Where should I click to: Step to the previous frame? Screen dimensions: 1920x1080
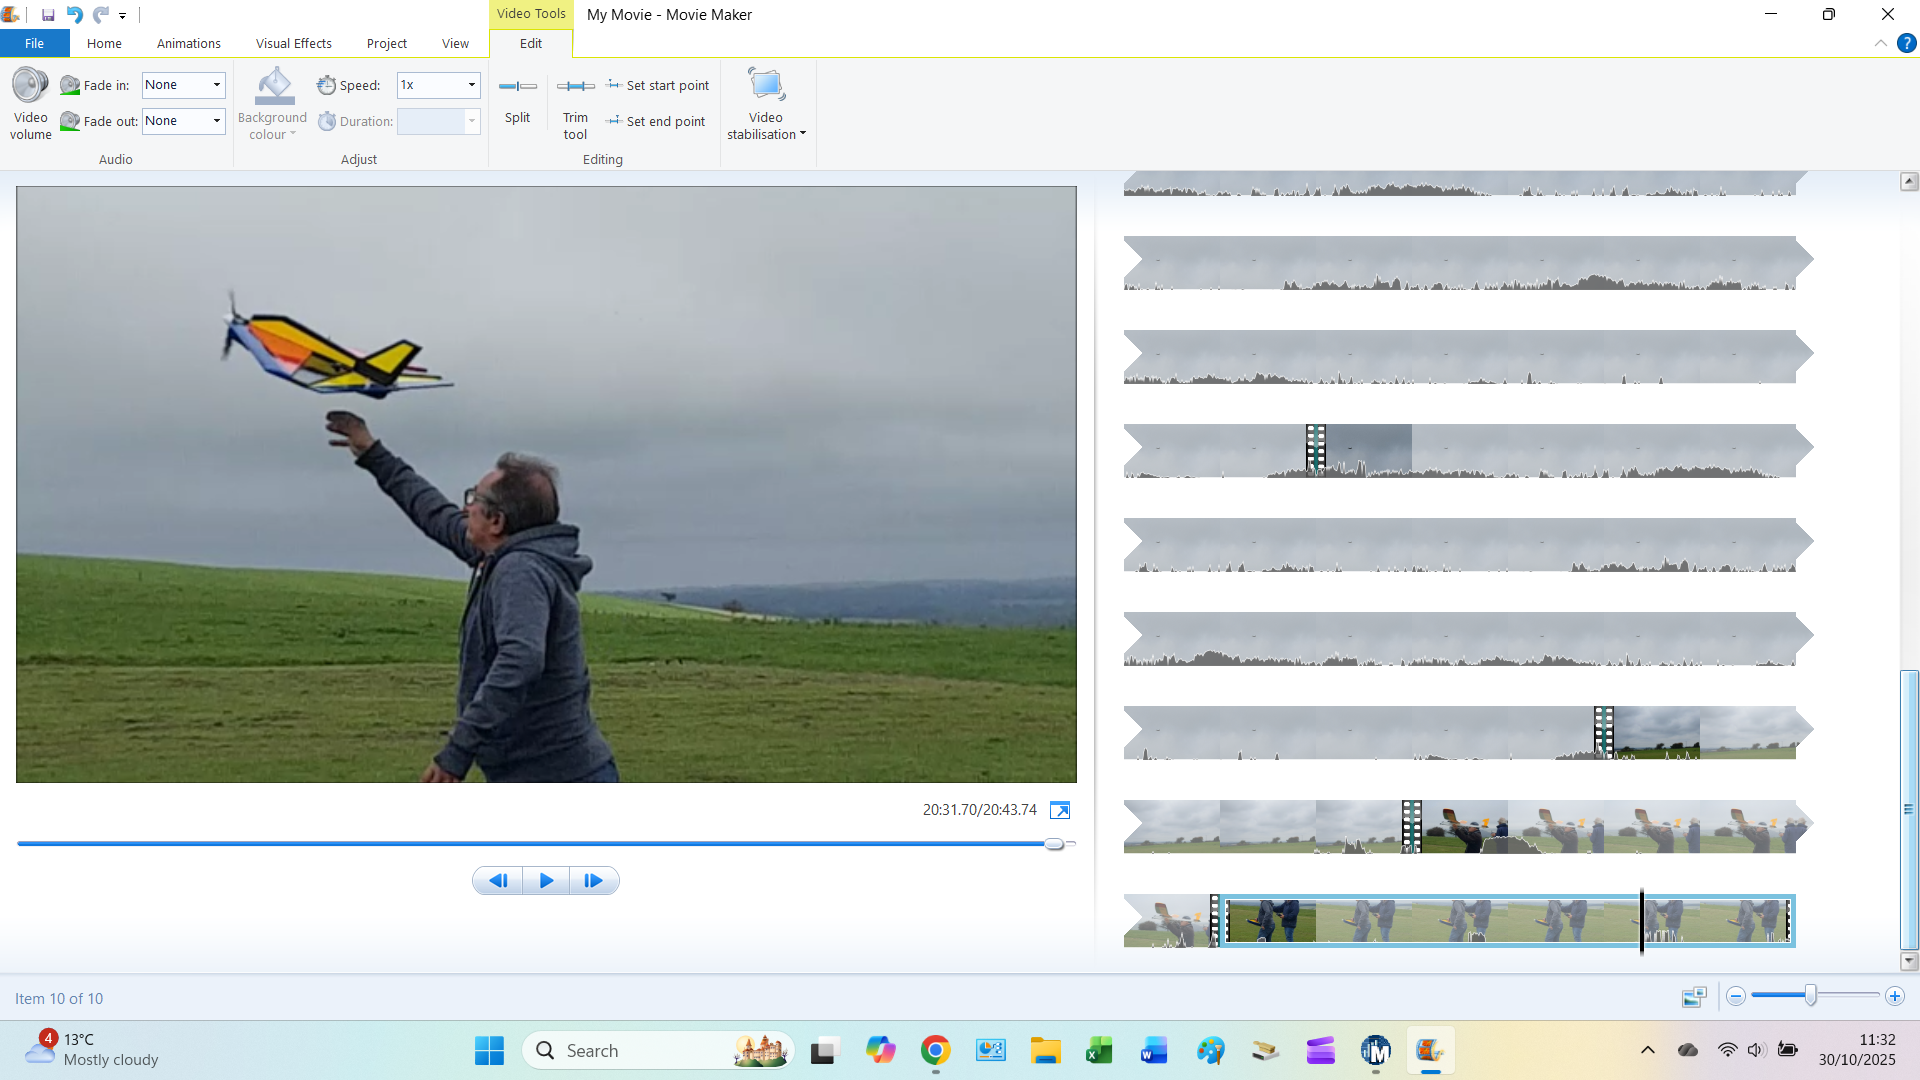(498, 881)
